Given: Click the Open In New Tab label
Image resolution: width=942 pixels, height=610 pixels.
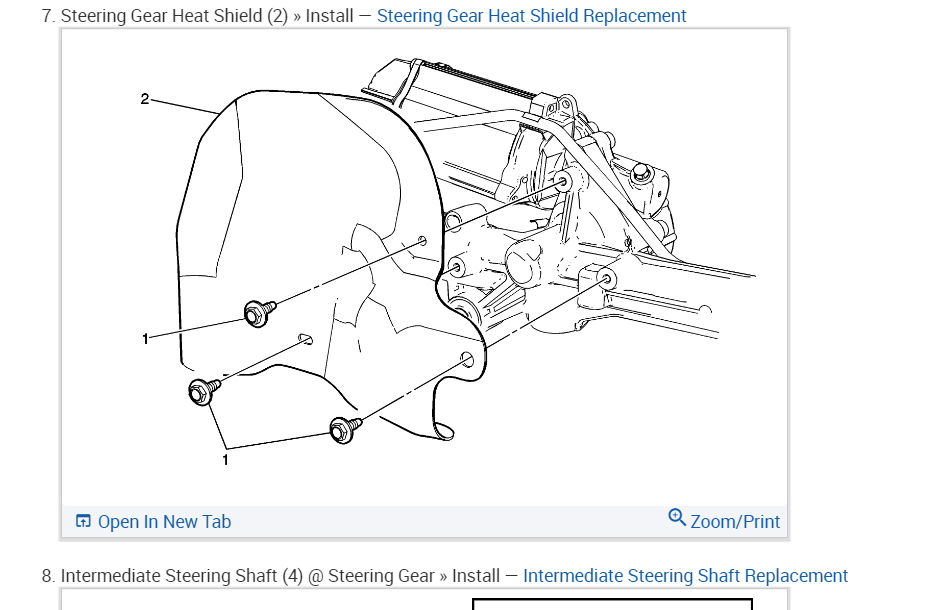Looking at the screenshot, I should click(x=164, y=521).
